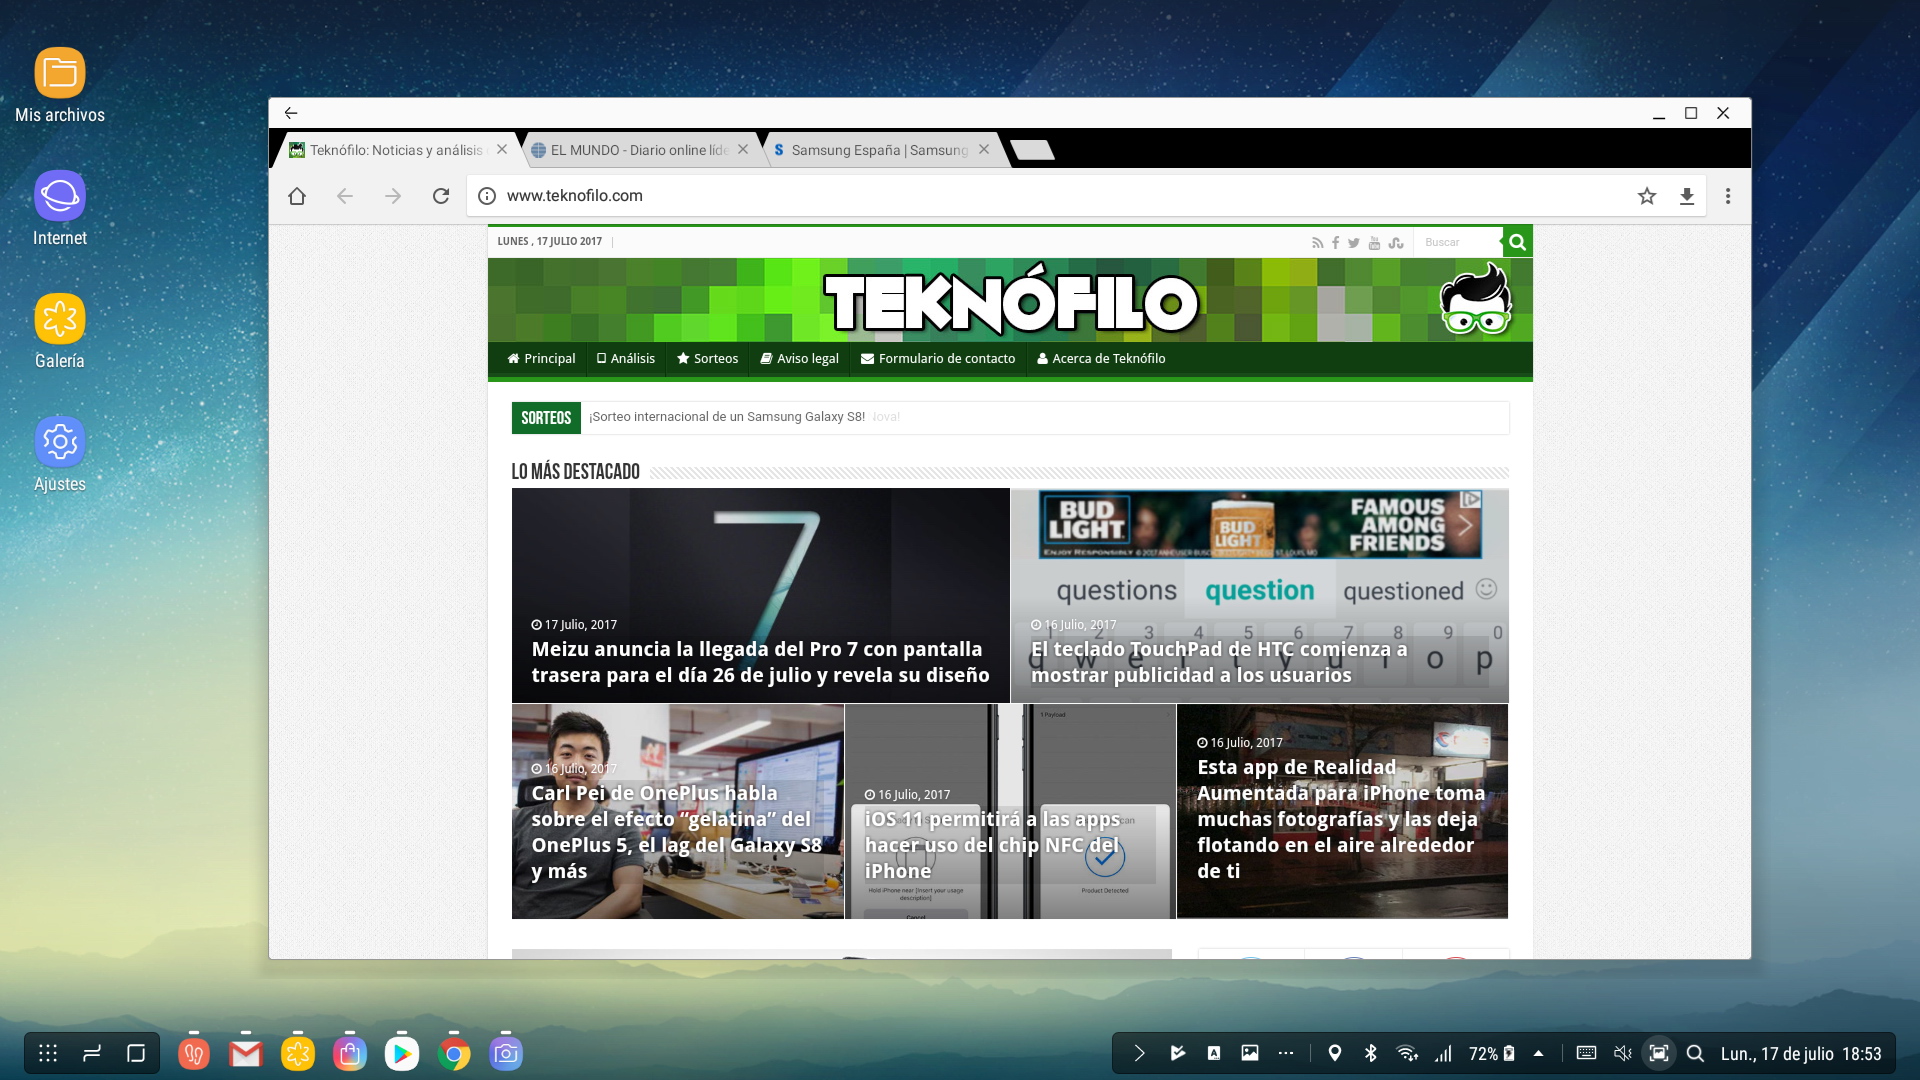The height and width of the screenshot is (1080, 1920).
Task: Click the Bluetooth tray icon
Action: pyautogui.click(x=1371, y=1053)
